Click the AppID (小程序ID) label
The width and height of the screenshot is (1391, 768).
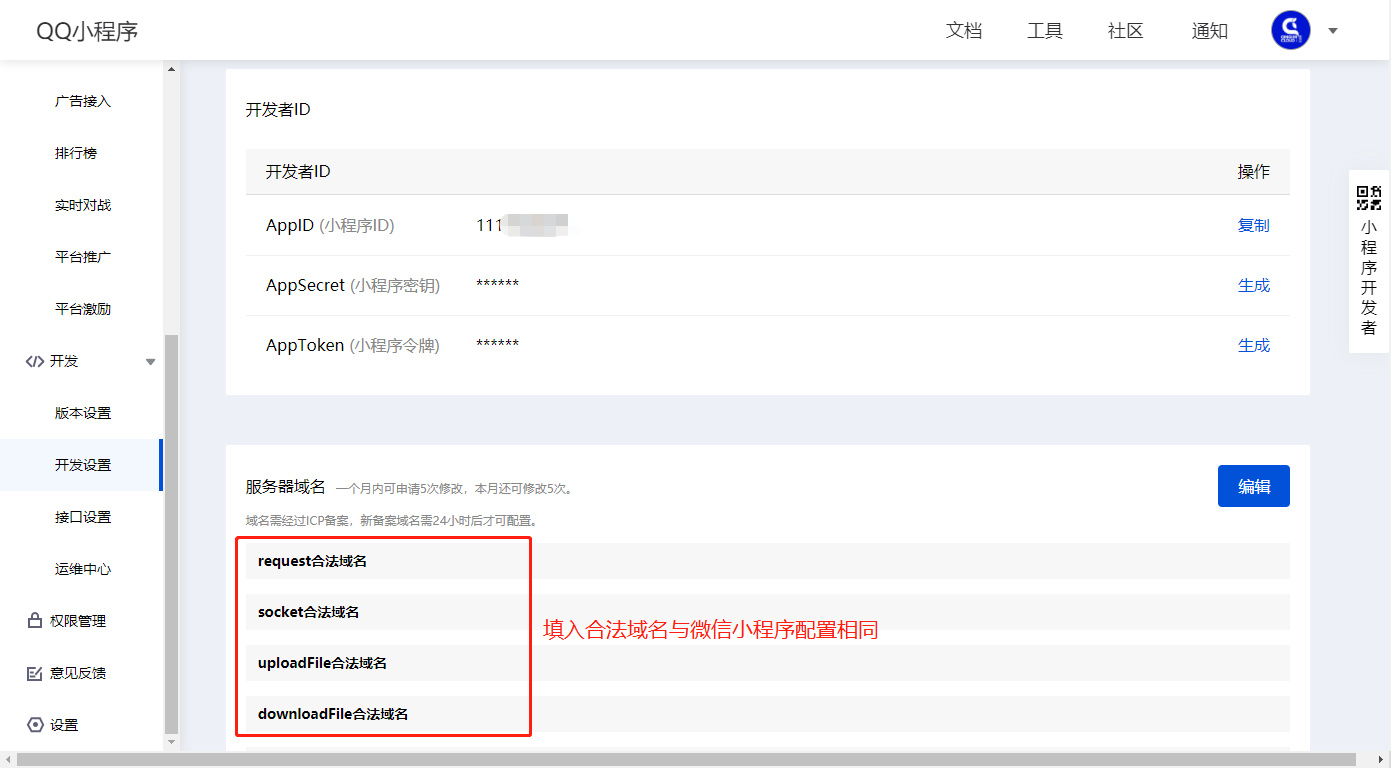tap(330, 225)
